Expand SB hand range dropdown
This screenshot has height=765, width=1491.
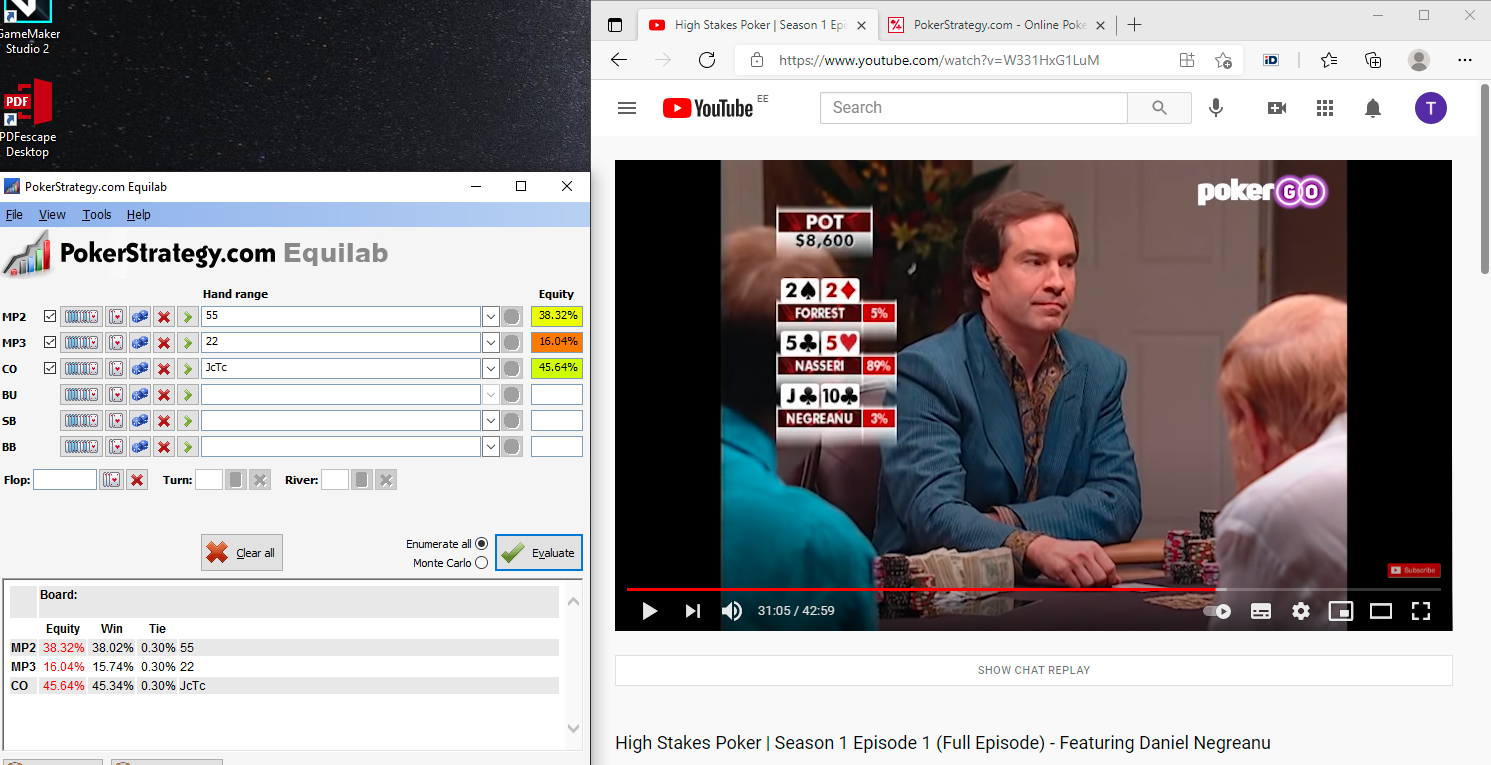pos(490,420)
